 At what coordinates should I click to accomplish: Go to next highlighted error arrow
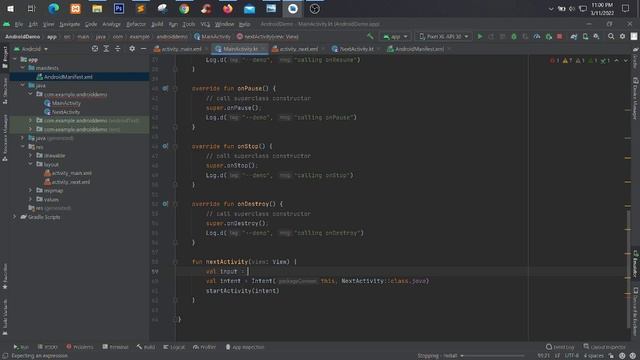coord(626,60)
